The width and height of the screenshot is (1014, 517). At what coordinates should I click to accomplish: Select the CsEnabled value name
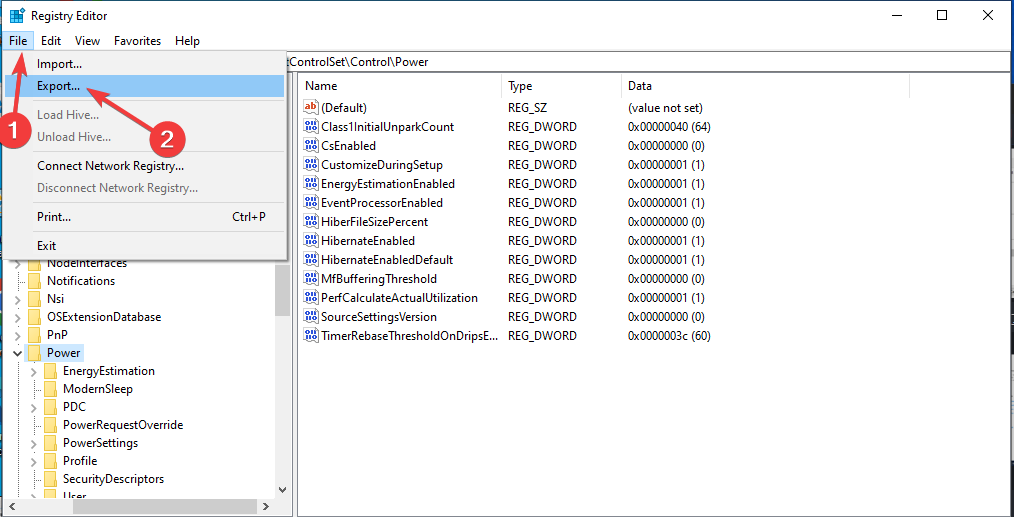tap(349, 146)
